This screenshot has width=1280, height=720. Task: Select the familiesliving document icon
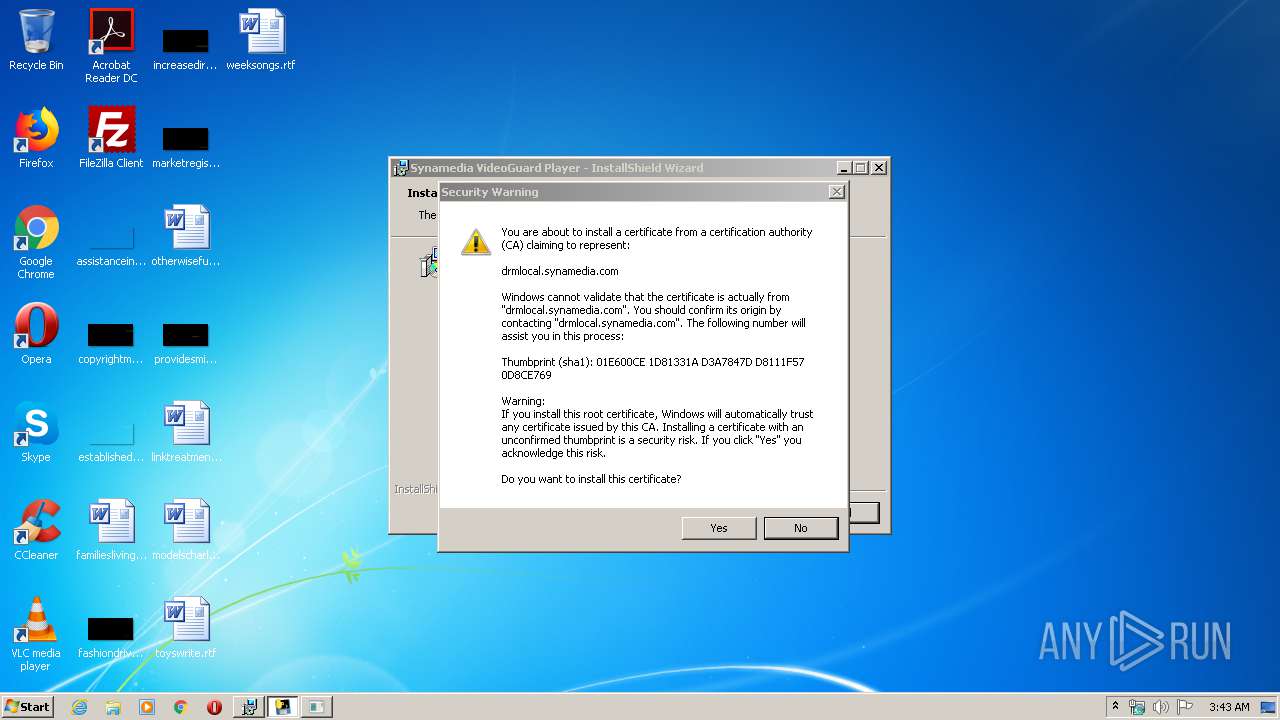[111, 530]
